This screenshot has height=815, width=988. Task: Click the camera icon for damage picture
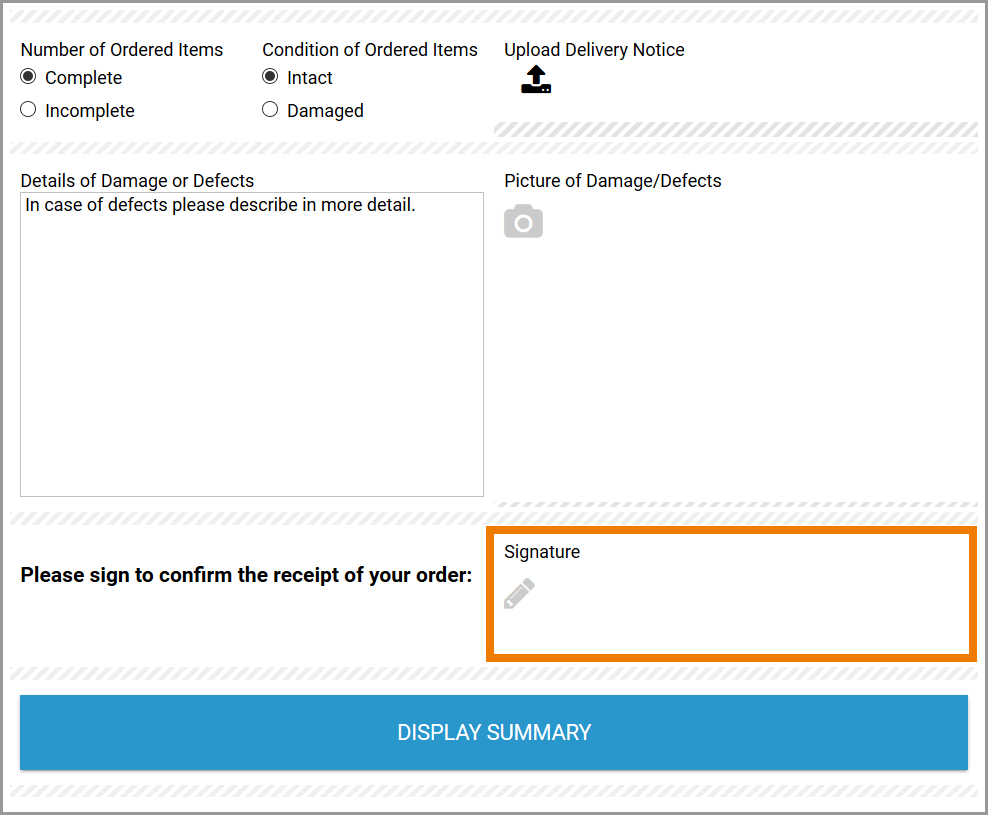tap(523, 221)
